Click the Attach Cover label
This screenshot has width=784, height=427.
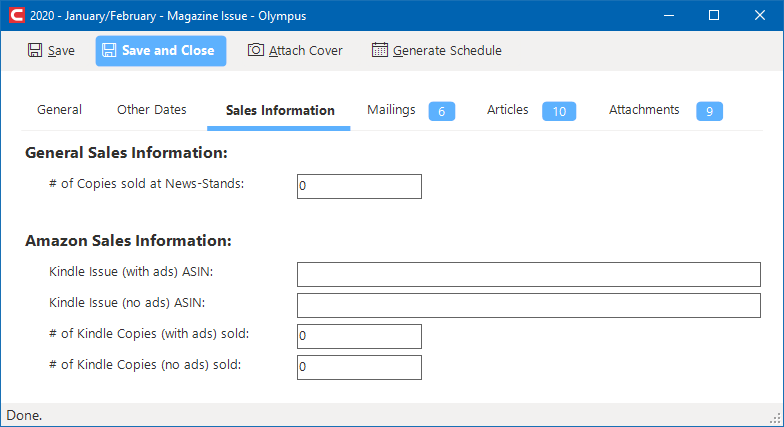[x=306, y=50]
